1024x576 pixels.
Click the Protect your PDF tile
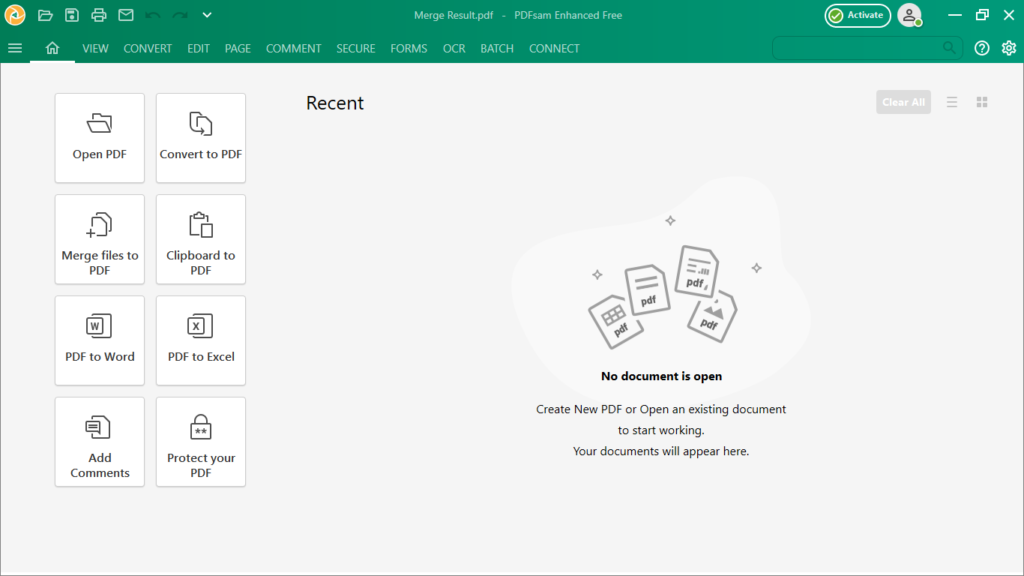click(201, 441)
